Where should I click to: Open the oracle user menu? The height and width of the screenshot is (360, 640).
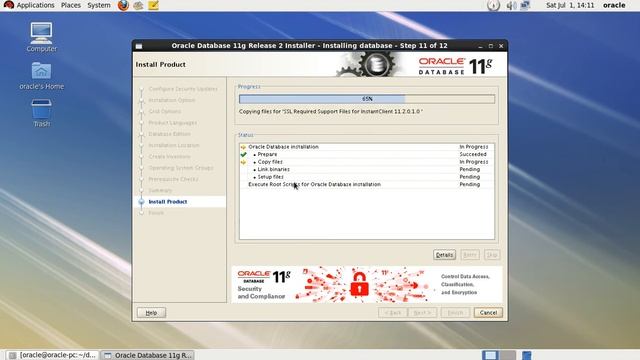(x=614, y=5)
